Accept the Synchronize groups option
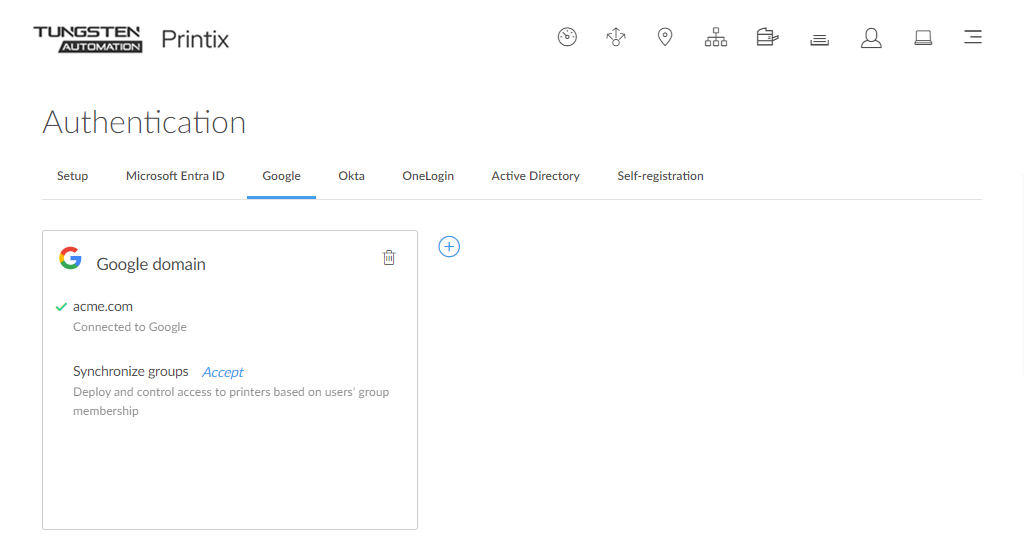 click(x=222, y=372)
